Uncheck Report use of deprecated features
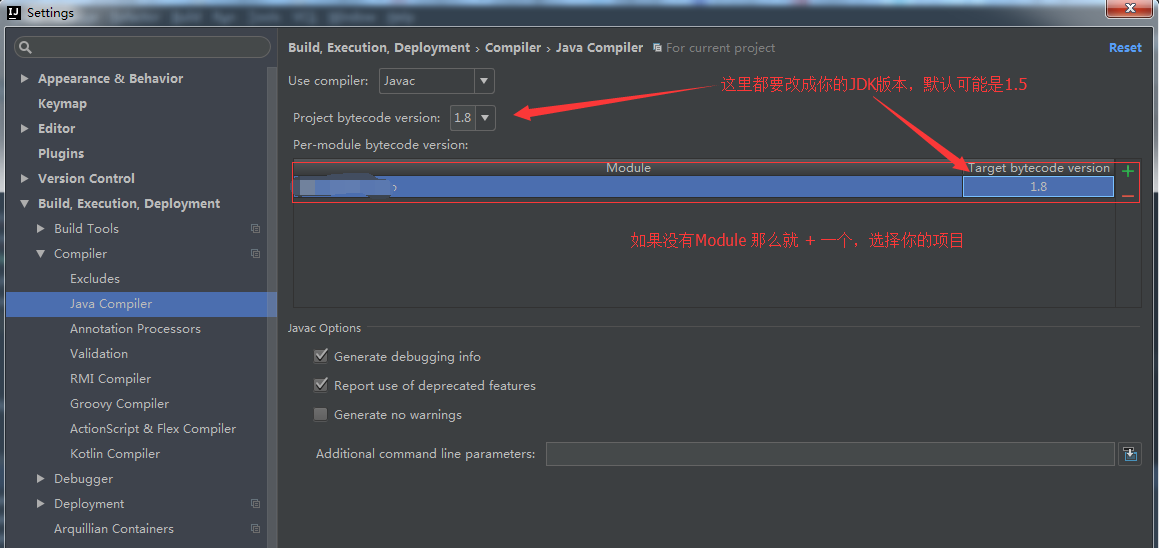Viewport: 1159px width, 548px height. [x=321, y=385]
